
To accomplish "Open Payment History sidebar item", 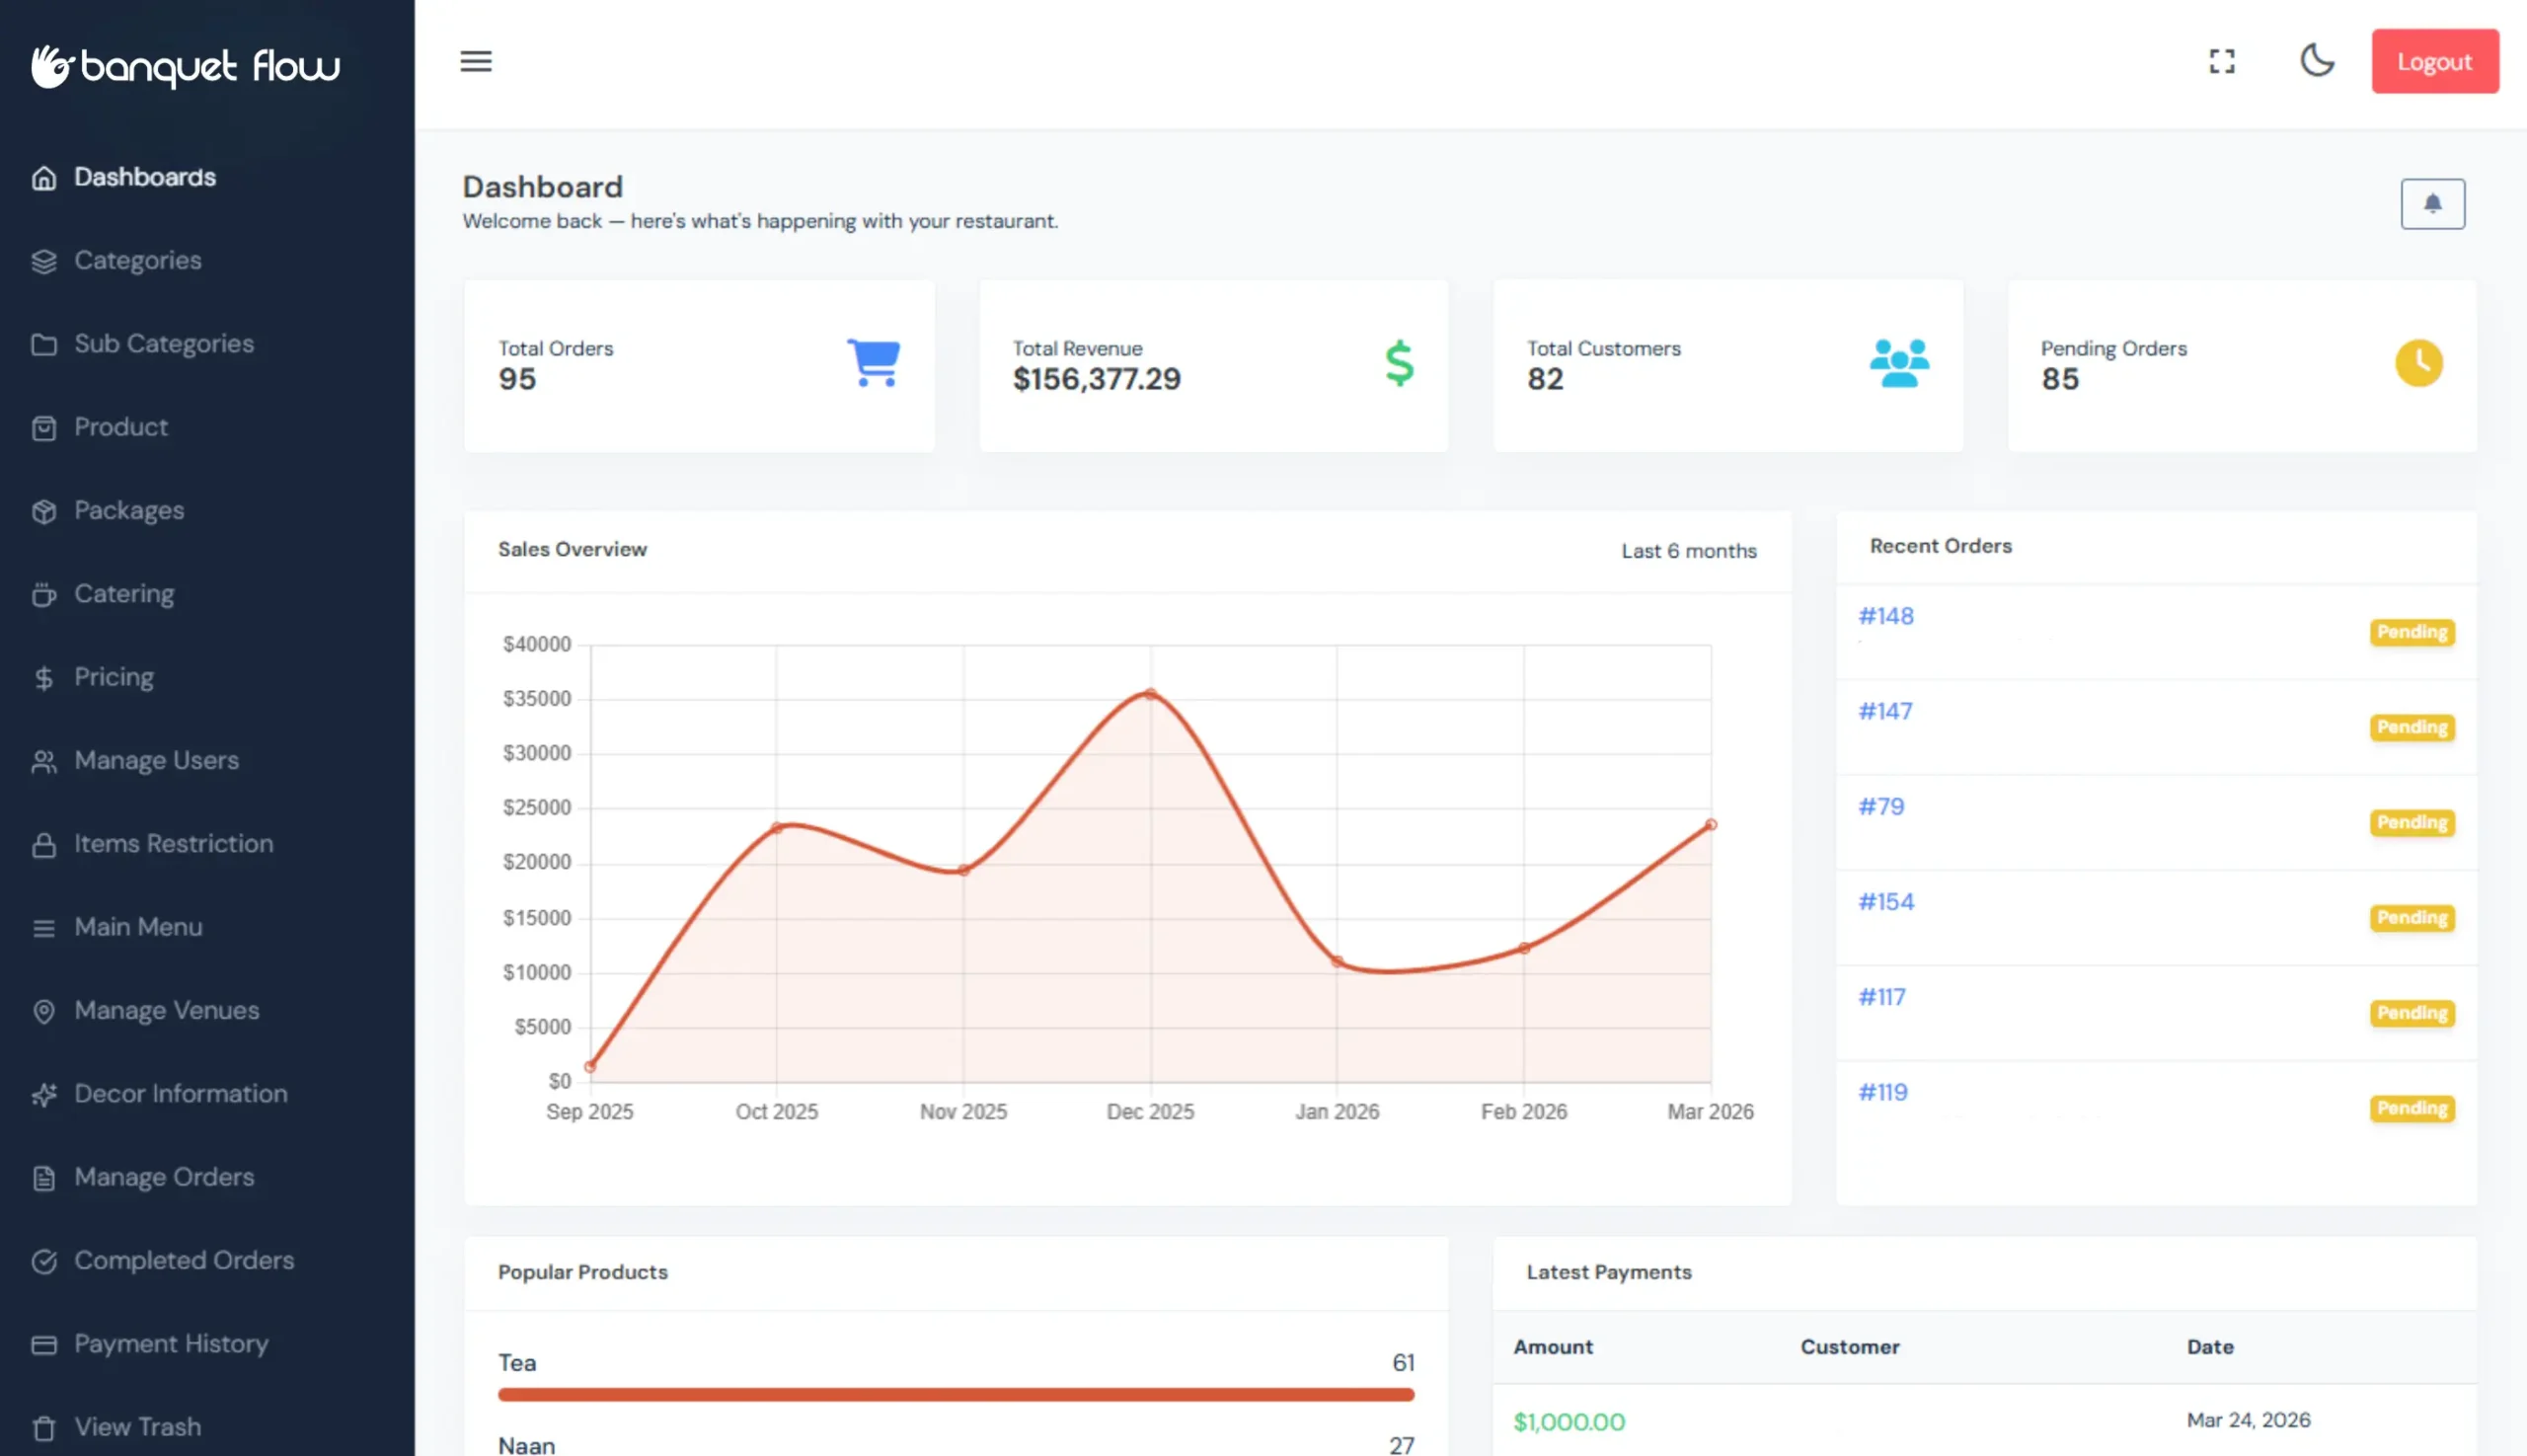I will click(171, 1343).
